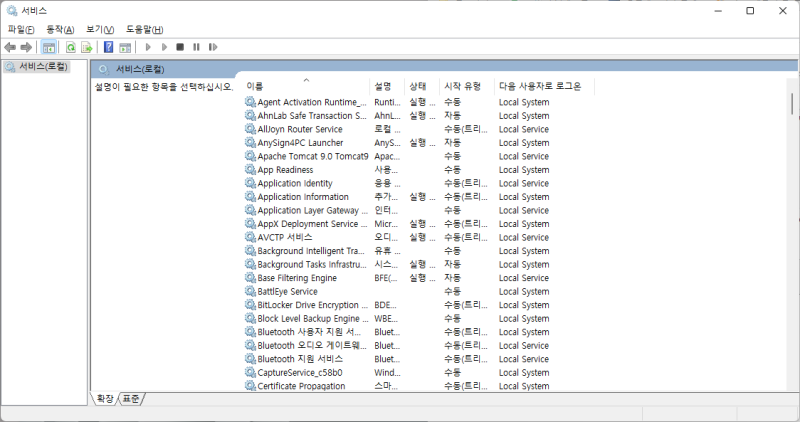Click CaptureService_c58b0 service name

300,373
